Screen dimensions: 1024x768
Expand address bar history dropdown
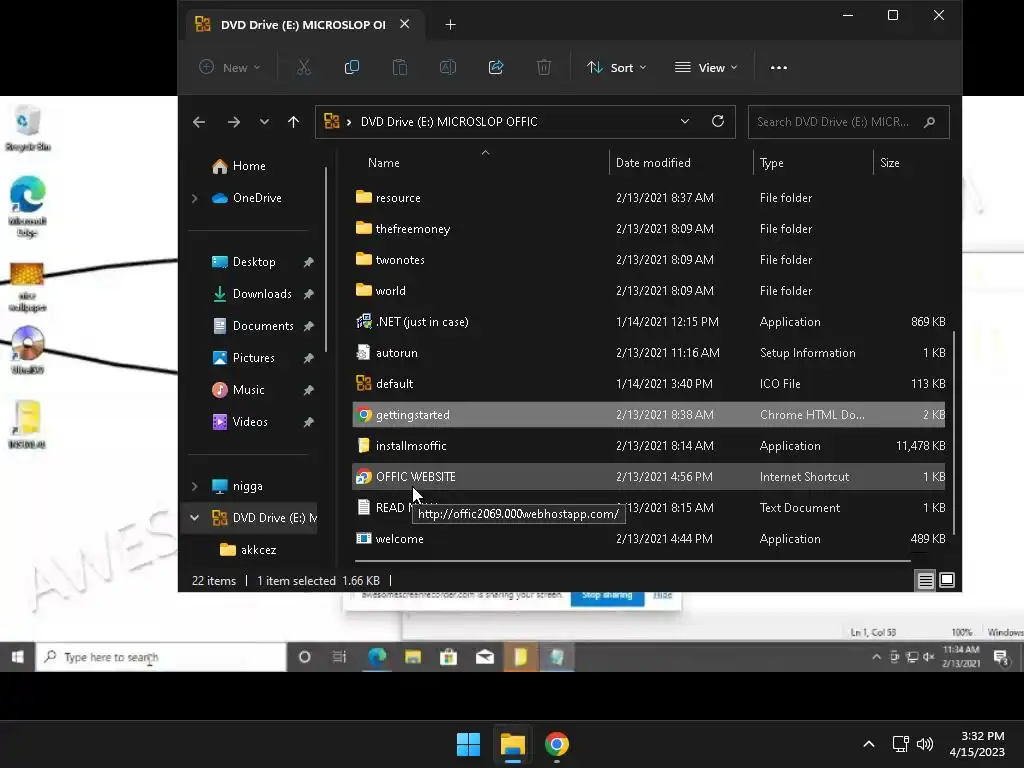684,121
